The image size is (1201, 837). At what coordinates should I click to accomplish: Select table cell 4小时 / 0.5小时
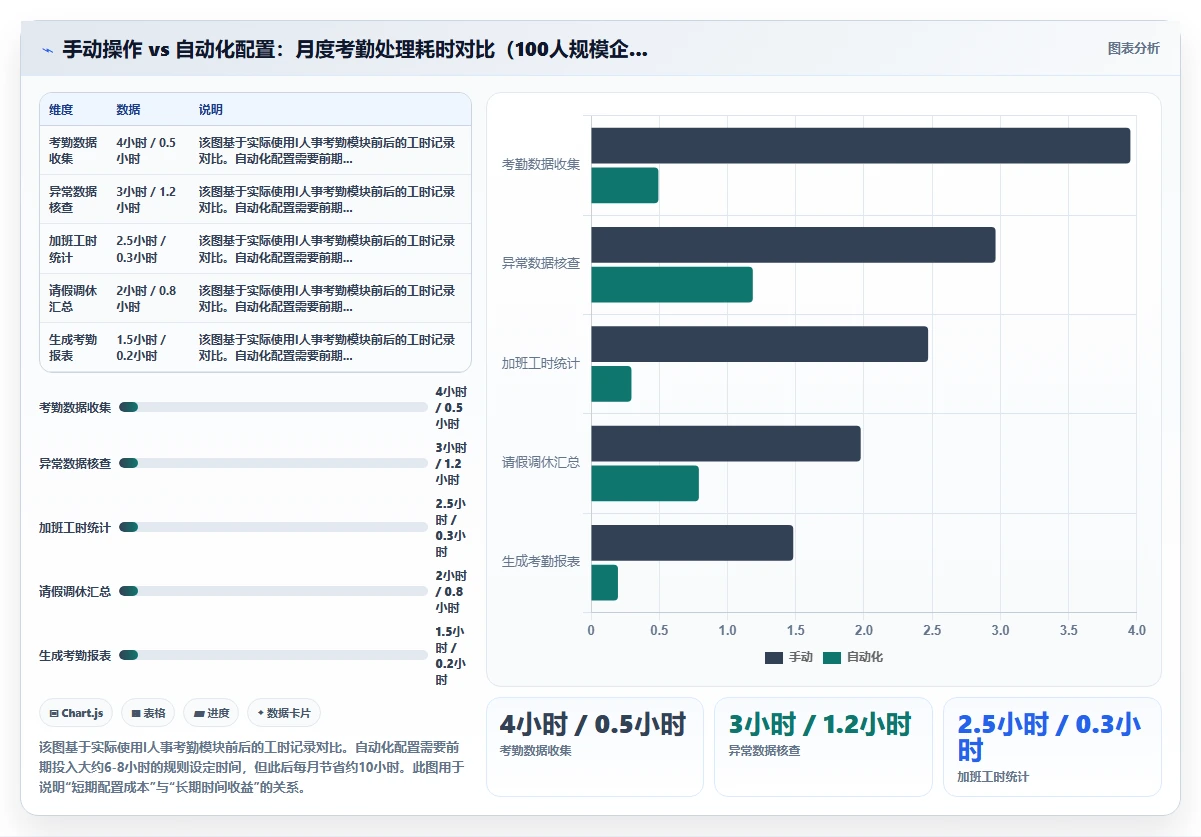148,150
